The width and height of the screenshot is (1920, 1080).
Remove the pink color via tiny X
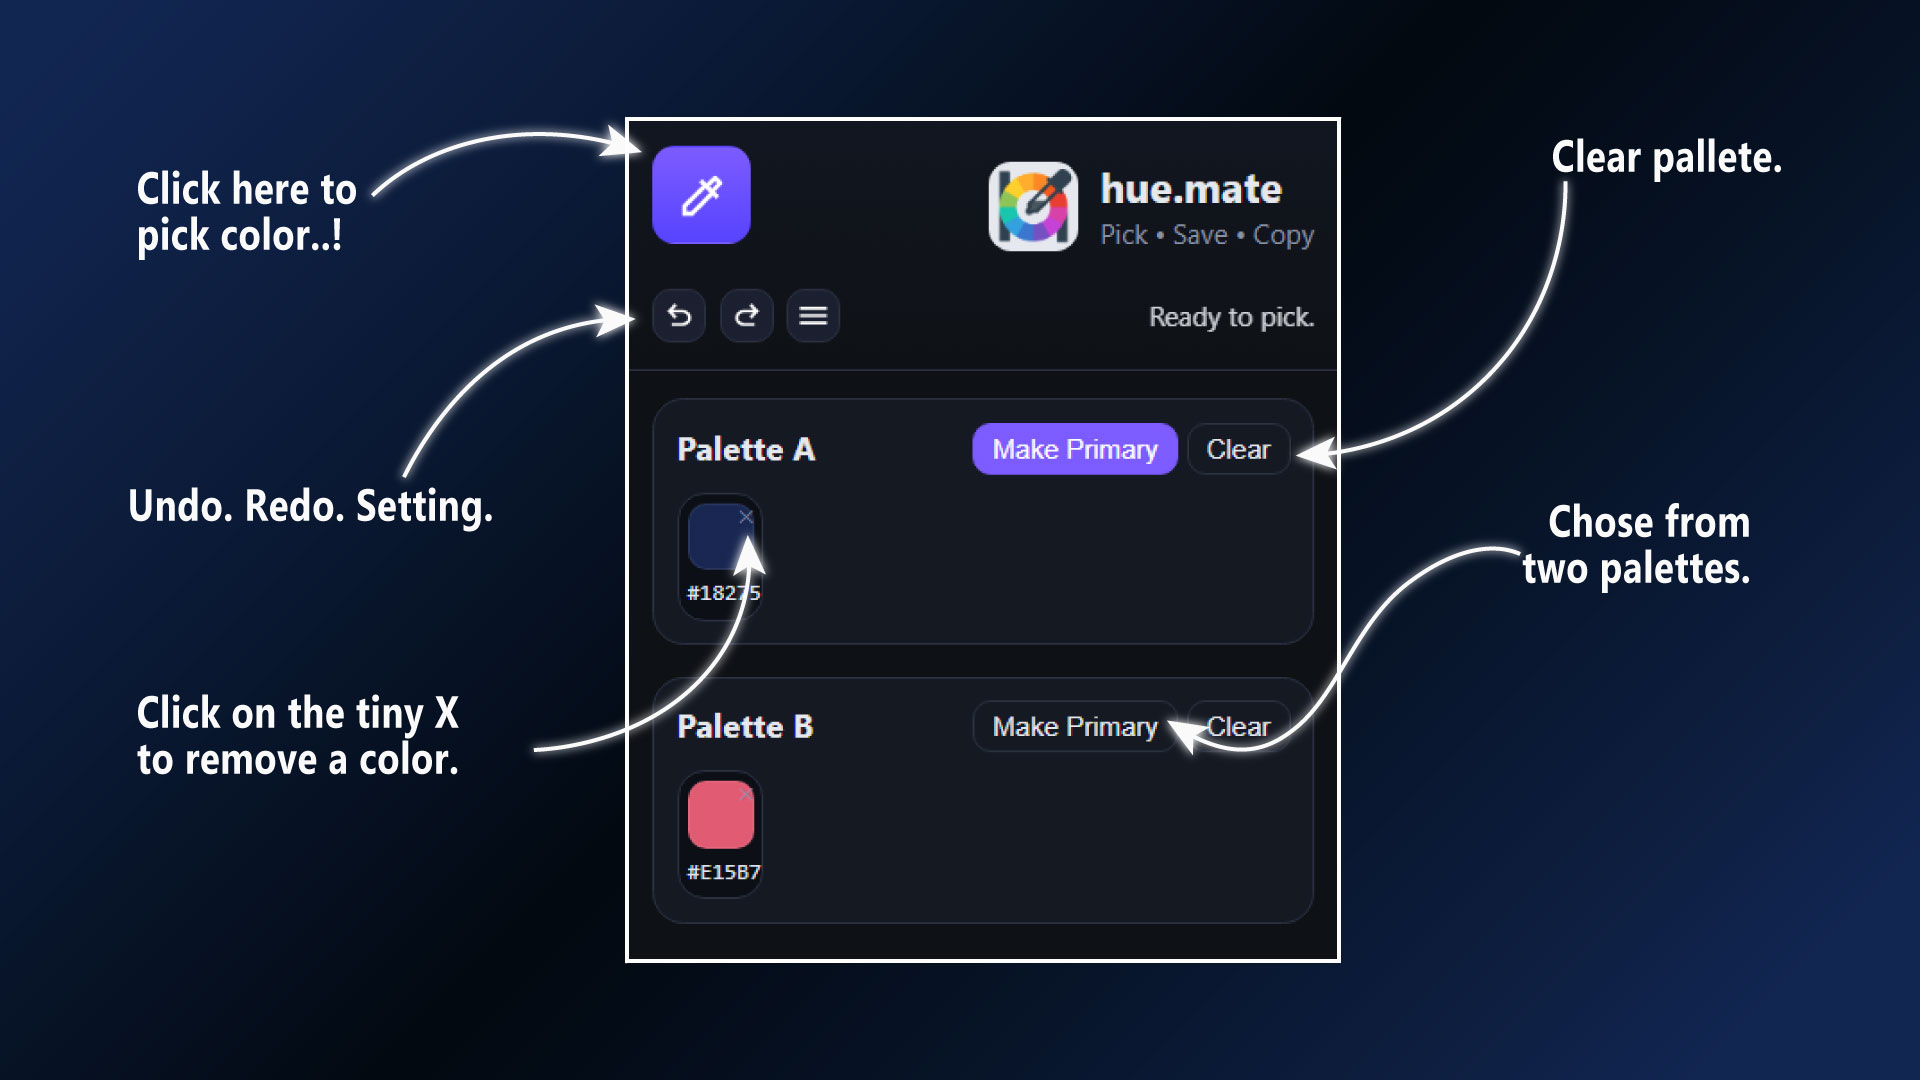click(x=746, y=794)
